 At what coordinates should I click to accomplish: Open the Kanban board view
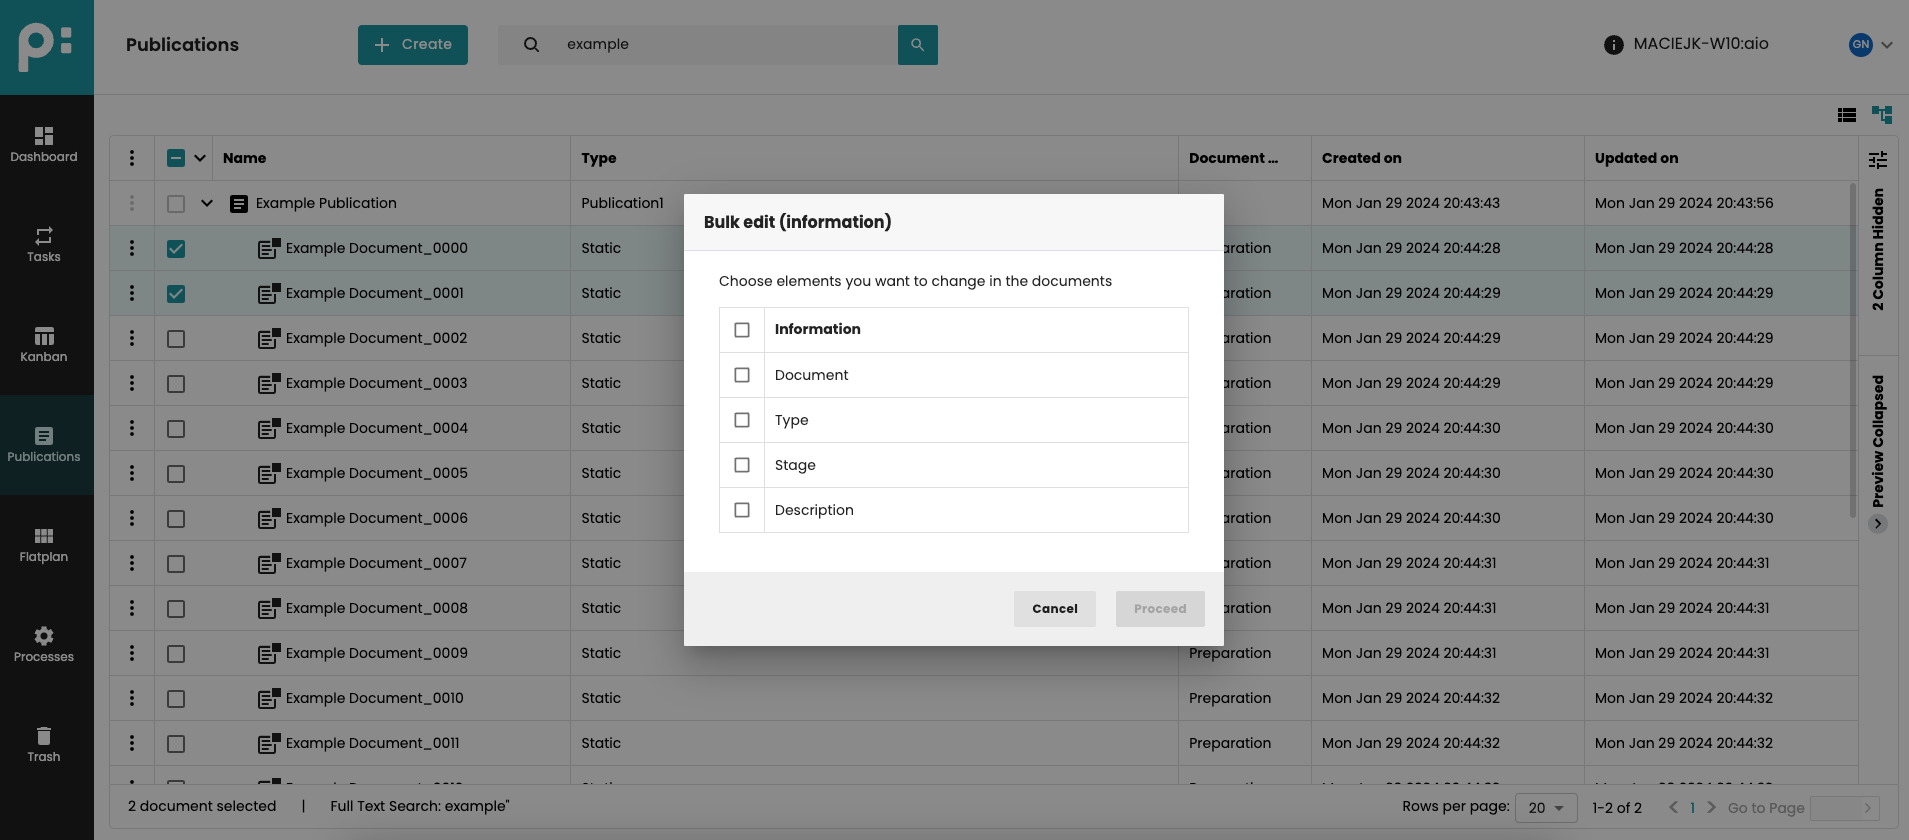[44, 345]
